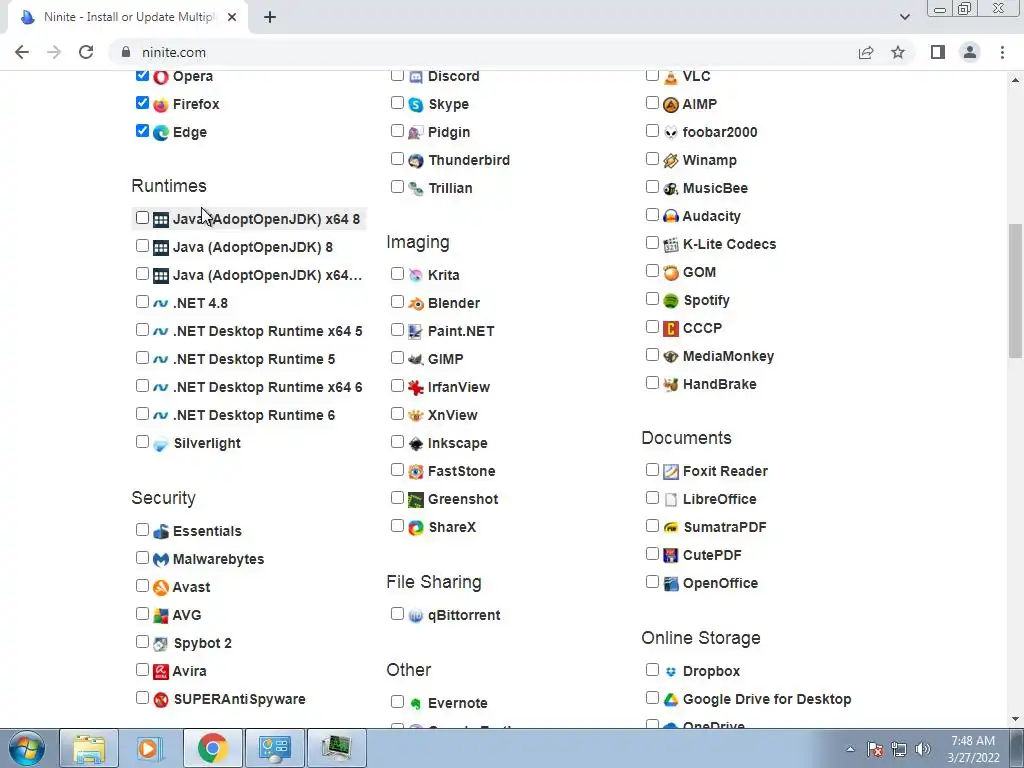1024x768 pixels.
Task: Enable the Silverlight checkbox
Action: pos(142,441)
